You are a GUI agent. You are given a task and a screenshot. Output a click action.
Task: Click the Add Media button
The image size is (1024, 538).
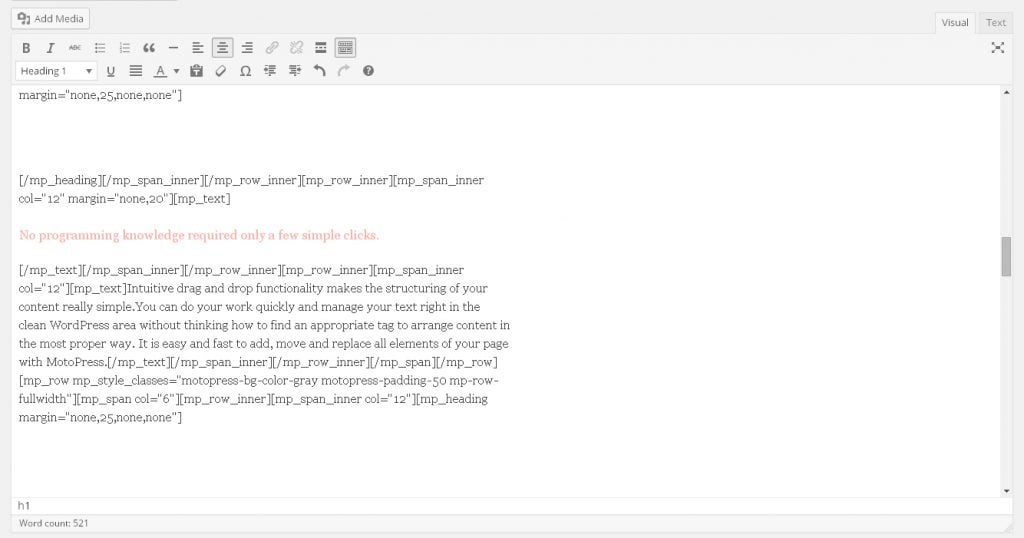pyautogui.click(x=52, y=19)
